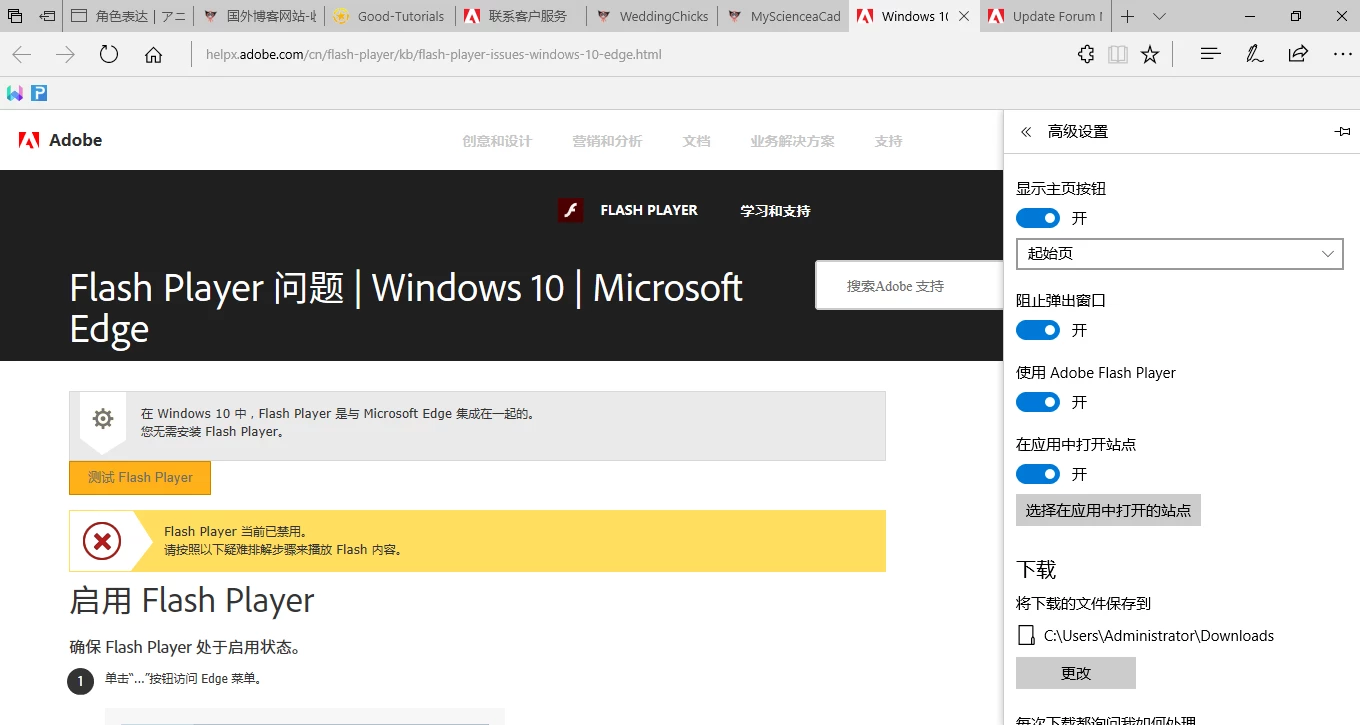
Task: Click the first bookmark icon in the favorites bar
Action: point(15,93)
